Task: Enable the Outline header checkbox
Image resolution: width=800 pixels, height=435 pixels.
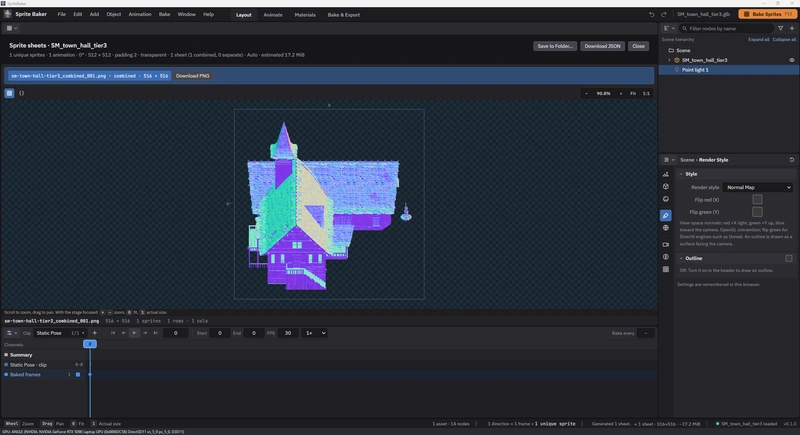Action: (789, 259)
